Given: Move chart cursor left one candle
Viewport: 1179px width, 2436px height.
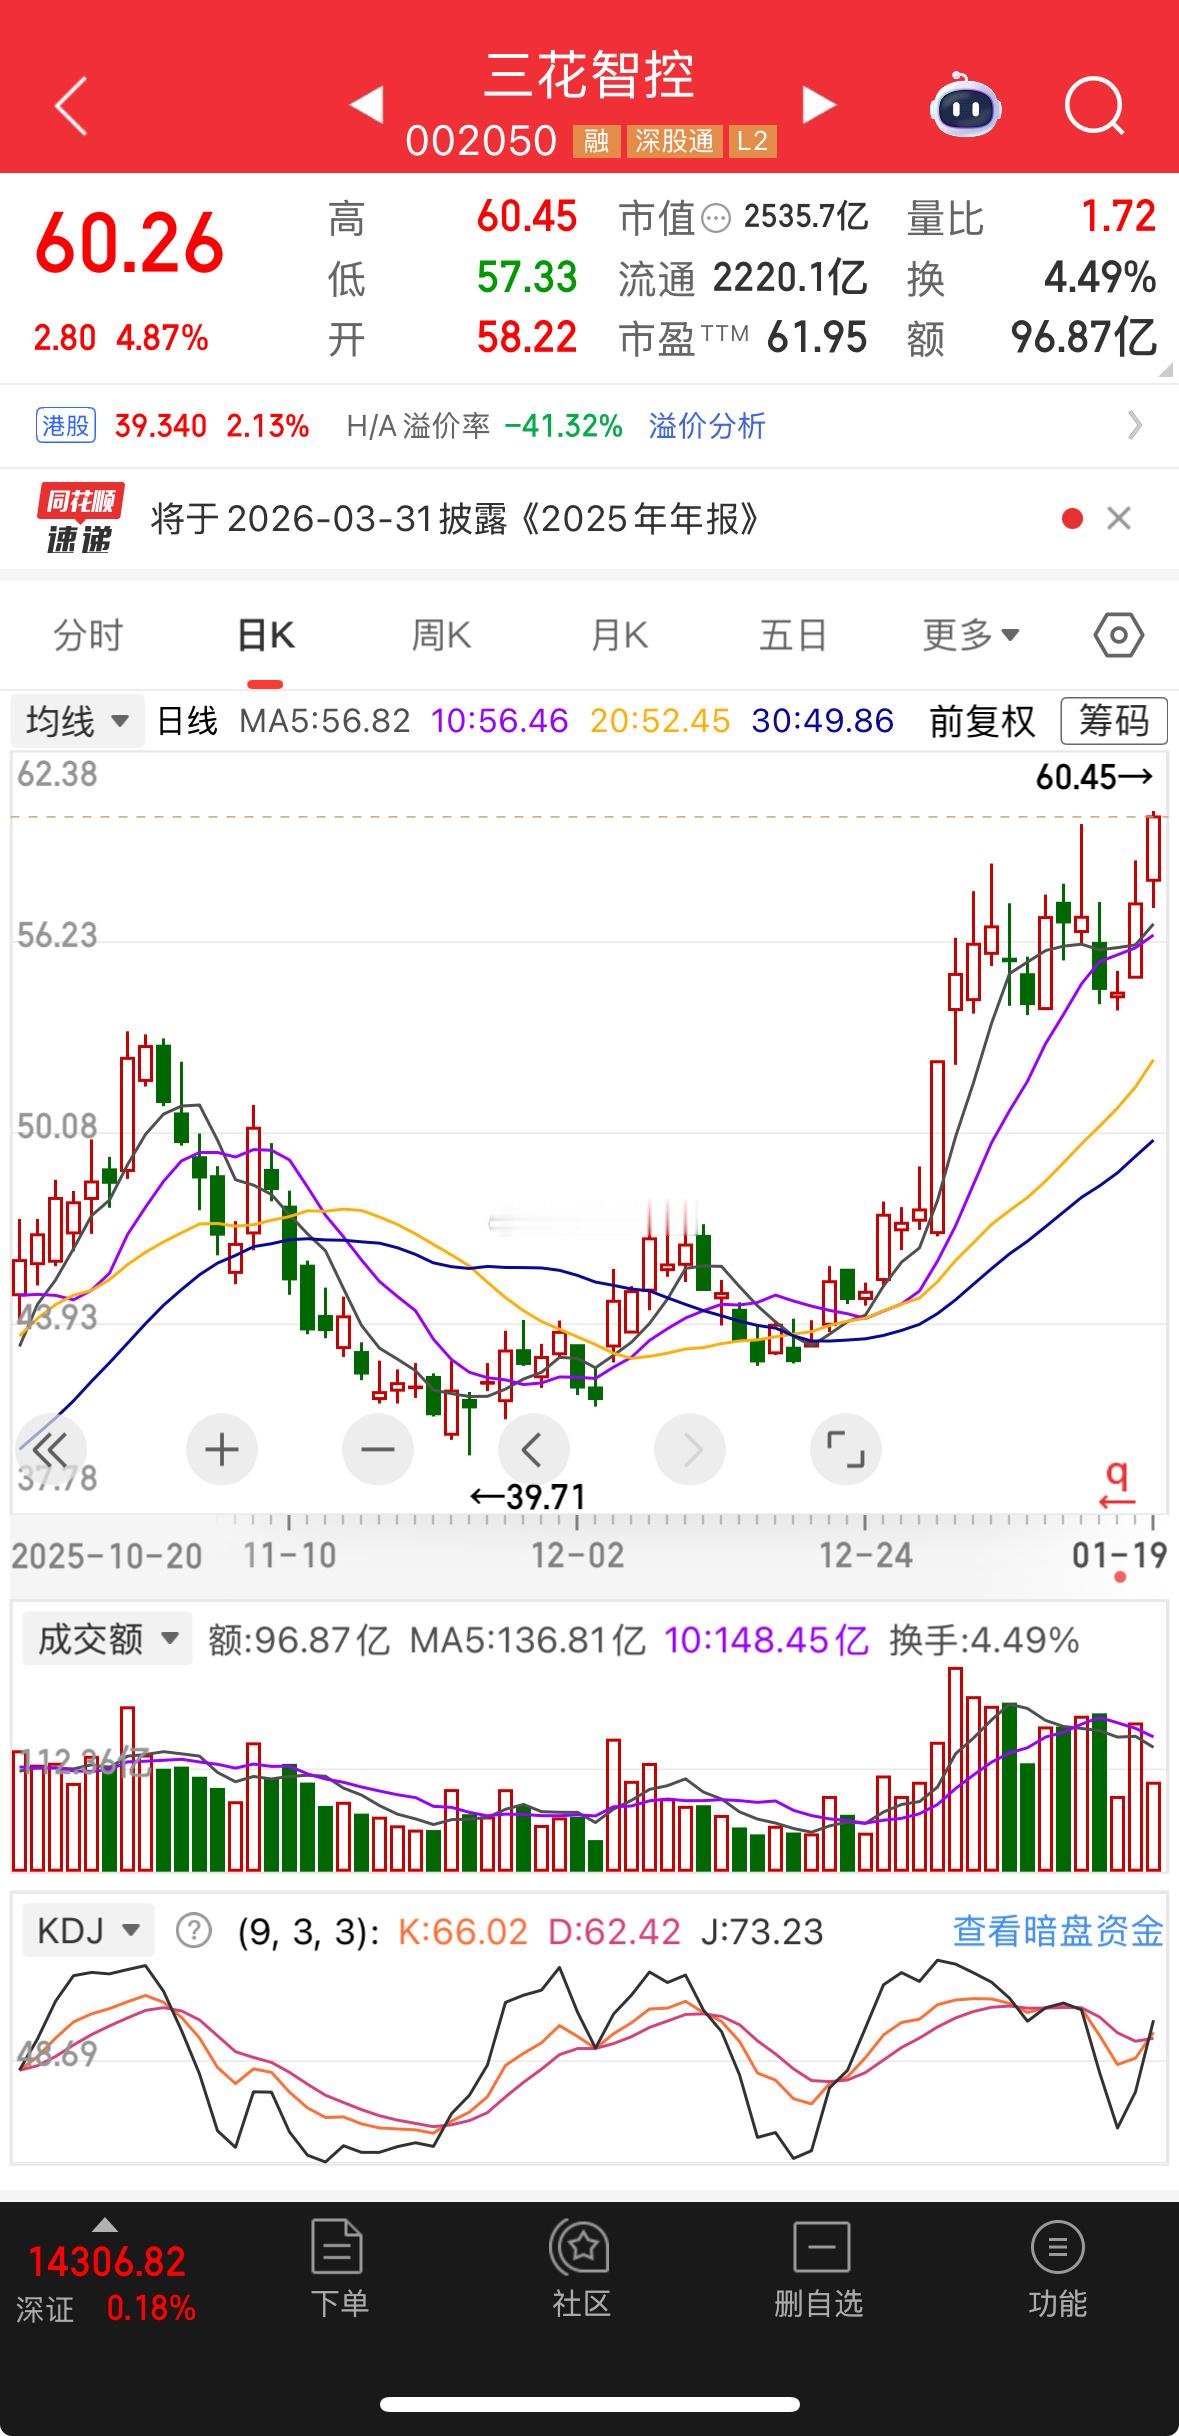Looking at the screenshot, I should pyautogui.click(x=533, y=1449).
